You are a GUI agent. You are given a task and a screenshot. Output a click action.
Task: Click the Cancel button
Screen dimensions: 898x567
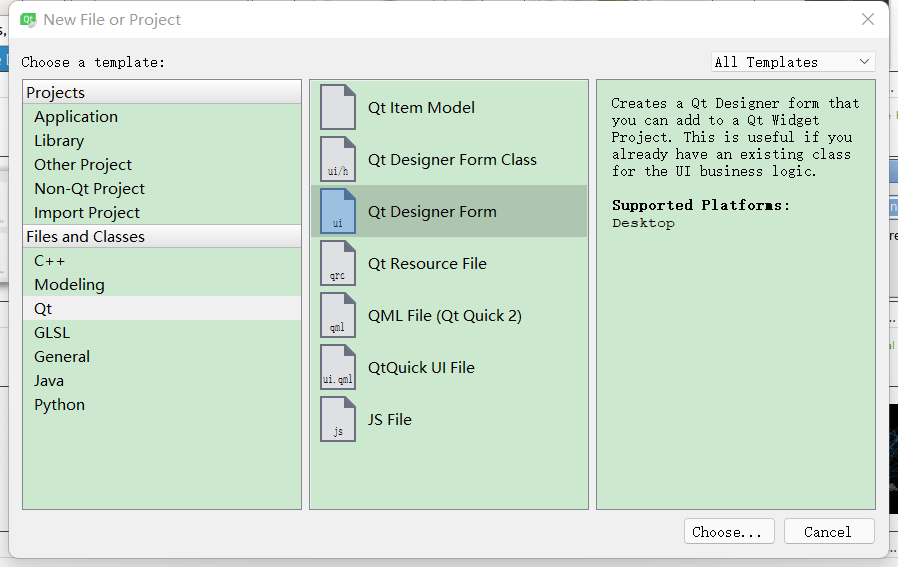(829, 531)
